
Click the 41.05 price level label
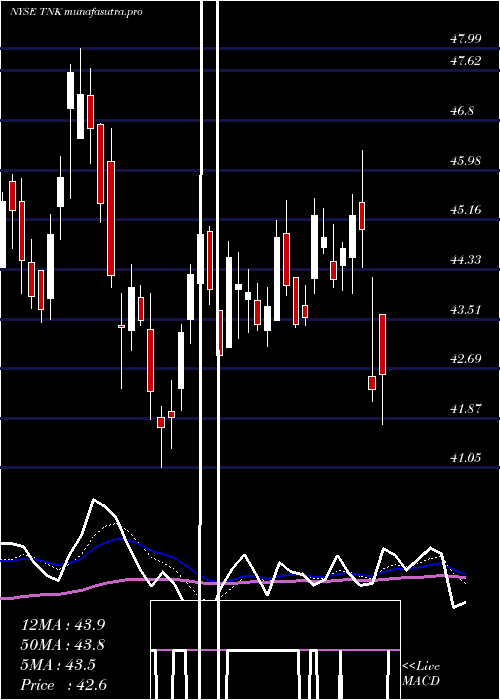pyautogui.click(x=466, y=458)
